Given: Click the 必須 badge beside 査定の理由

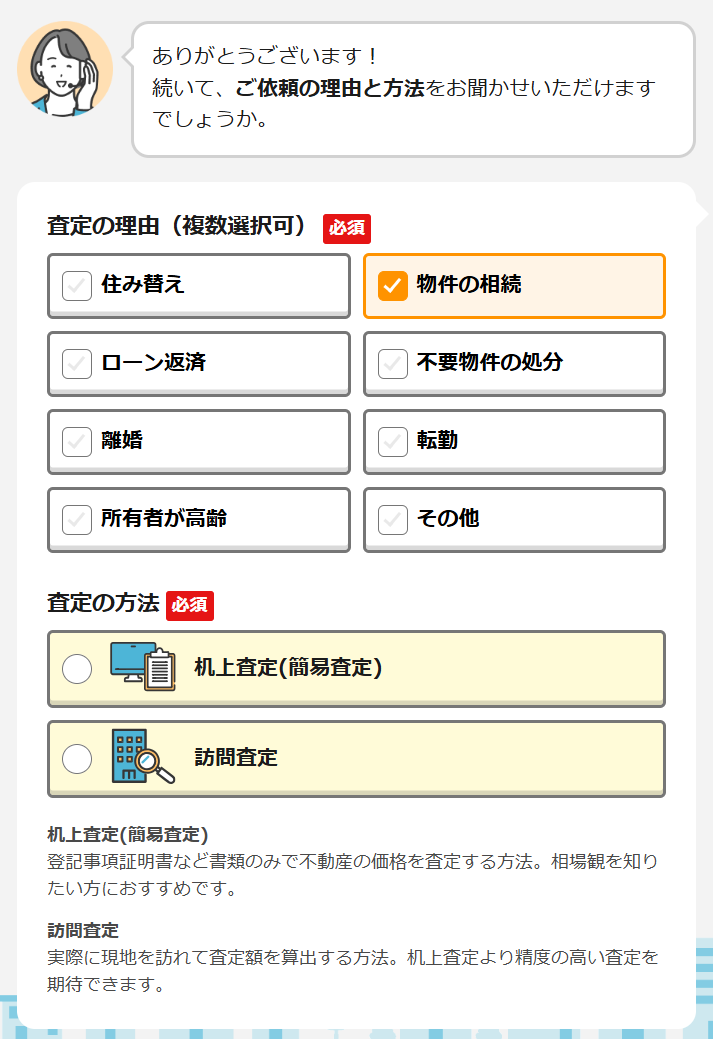Looking at the screenshot, I should click(347, 227).
